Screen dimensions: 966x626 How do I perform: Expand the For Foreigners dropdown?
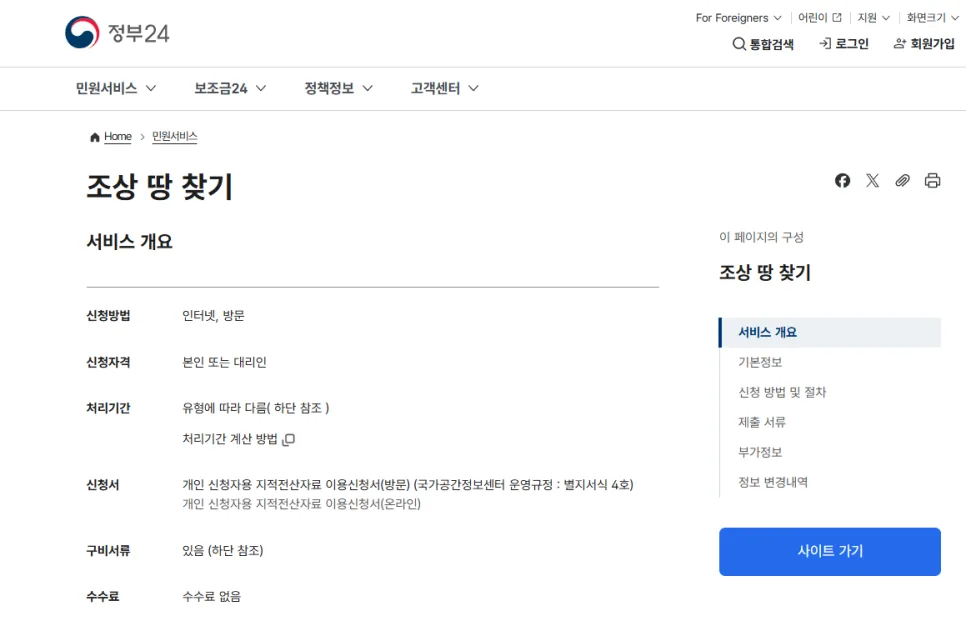(x=738, y=18)
